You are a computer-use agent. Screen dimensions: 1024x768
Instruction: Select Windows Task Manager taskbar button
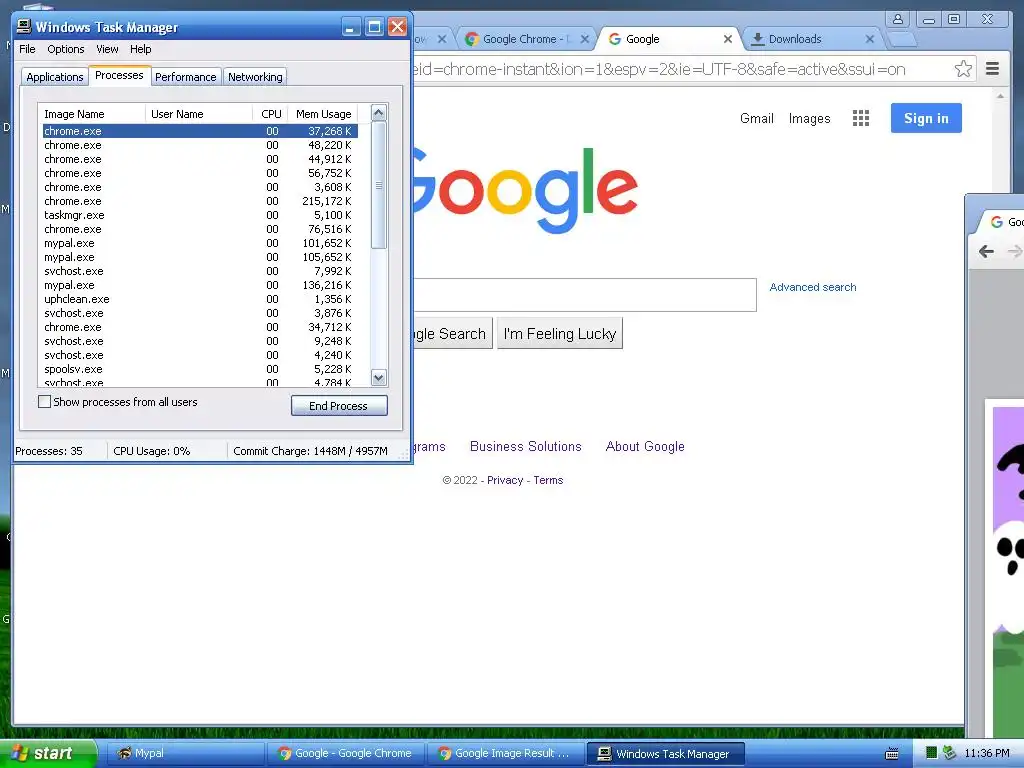pyautogui.click(x=666, y=753)
